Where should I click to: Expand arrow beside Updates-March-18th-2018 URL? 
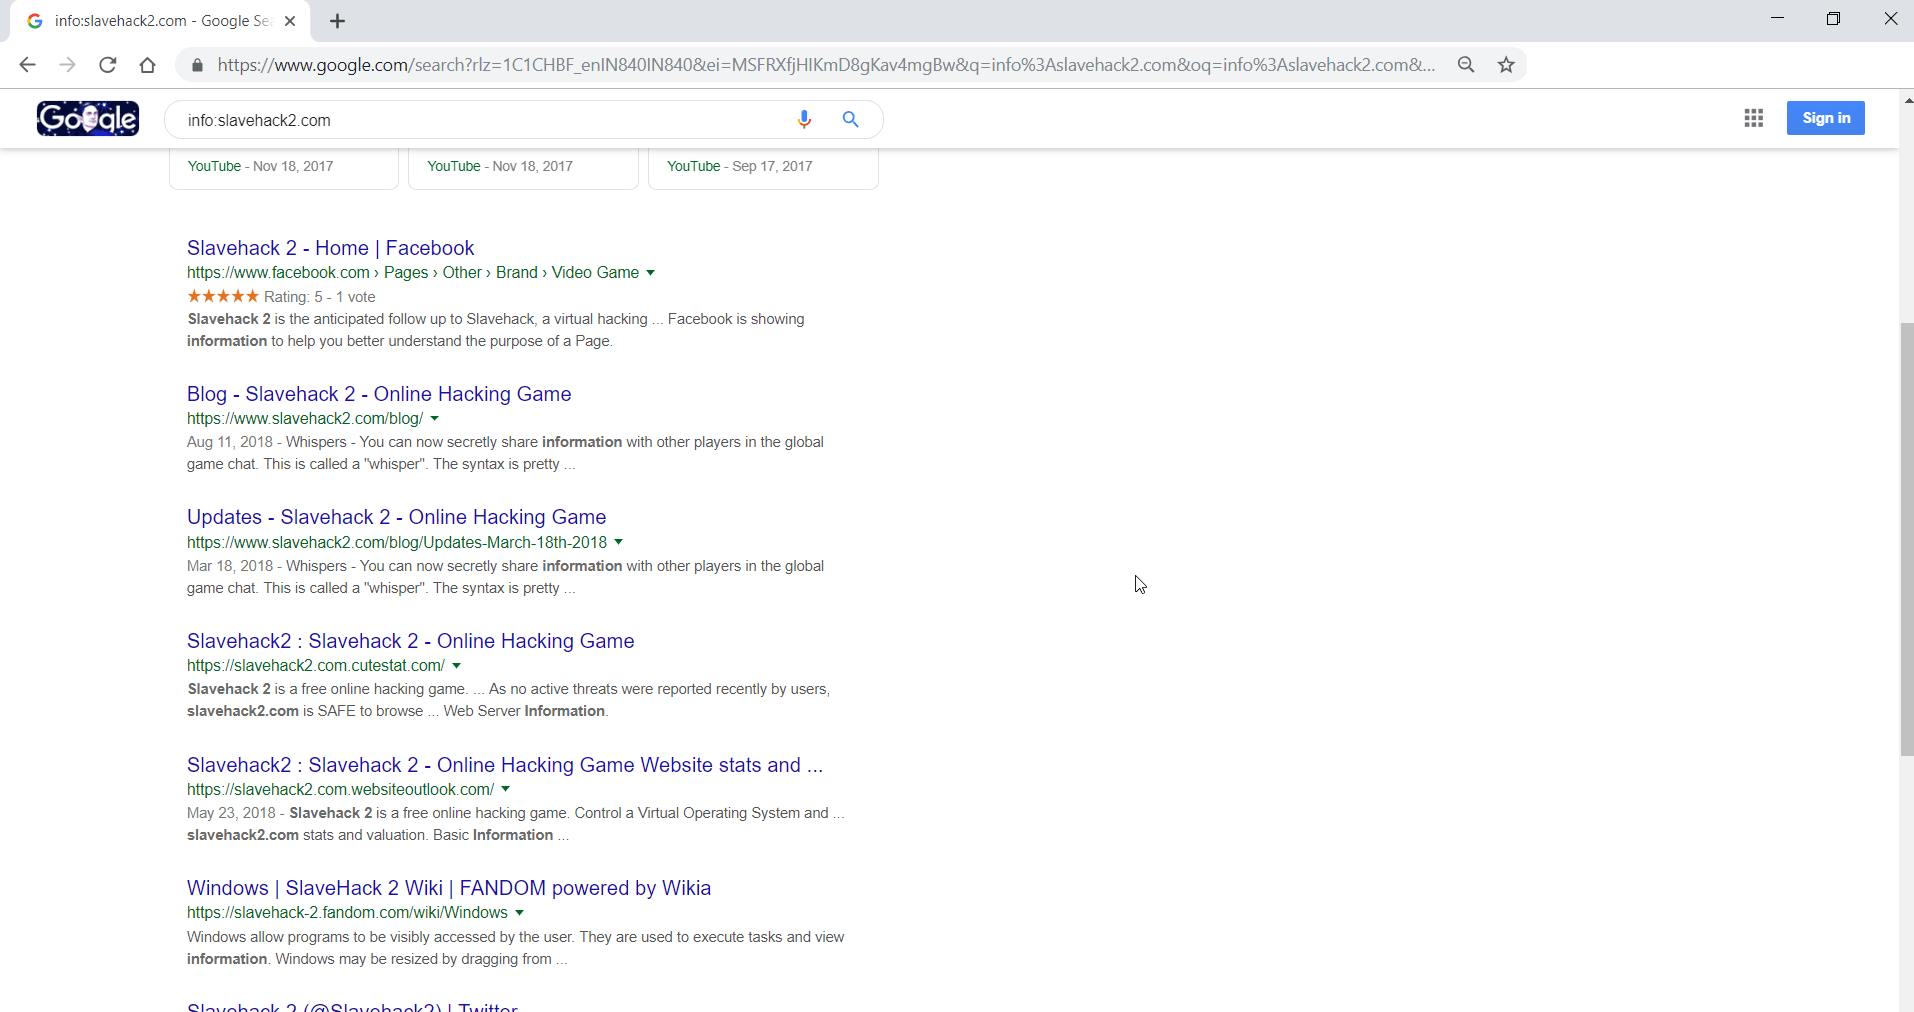coord(619,542)
